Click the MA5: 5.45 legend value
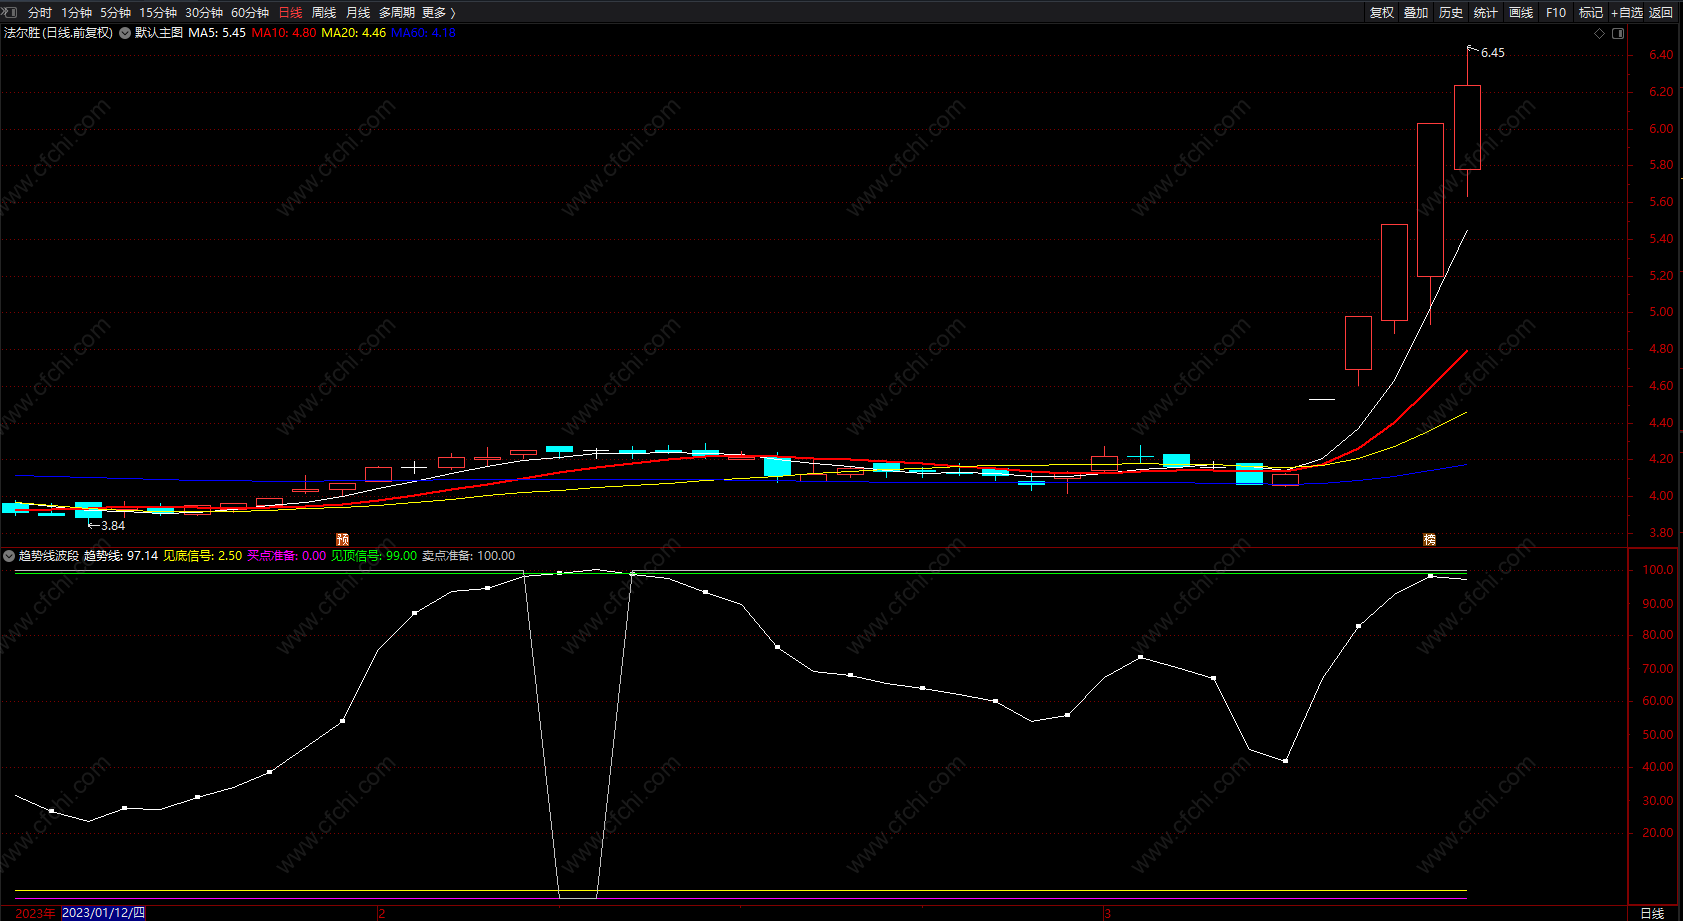The image size is (1683, 921). click(217, 33)
